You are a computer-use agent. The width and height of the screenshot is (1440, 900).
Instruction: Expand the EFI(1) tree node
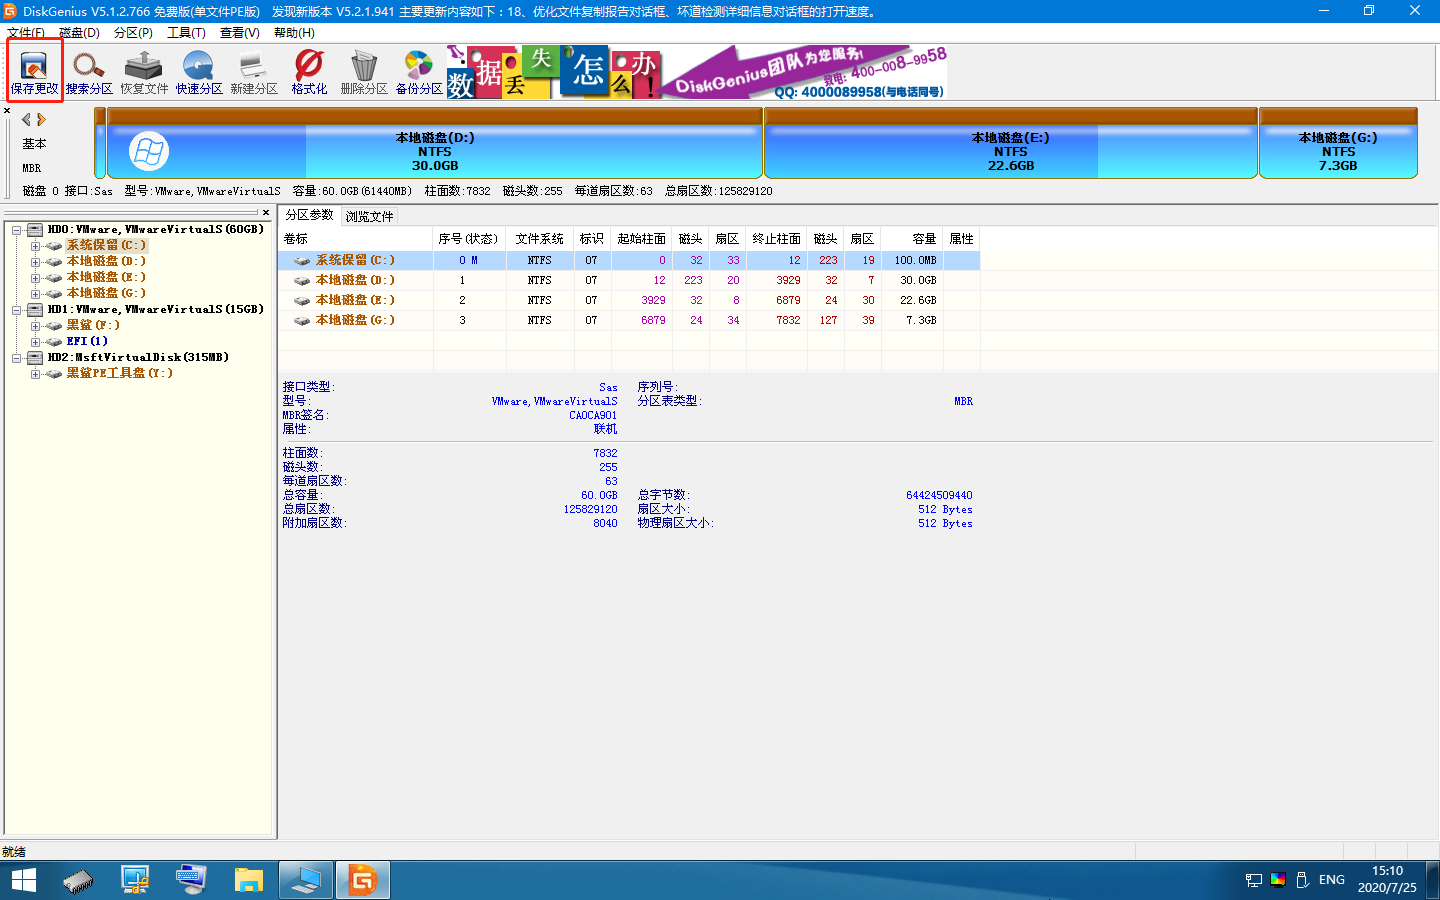(x=35, y=342)
